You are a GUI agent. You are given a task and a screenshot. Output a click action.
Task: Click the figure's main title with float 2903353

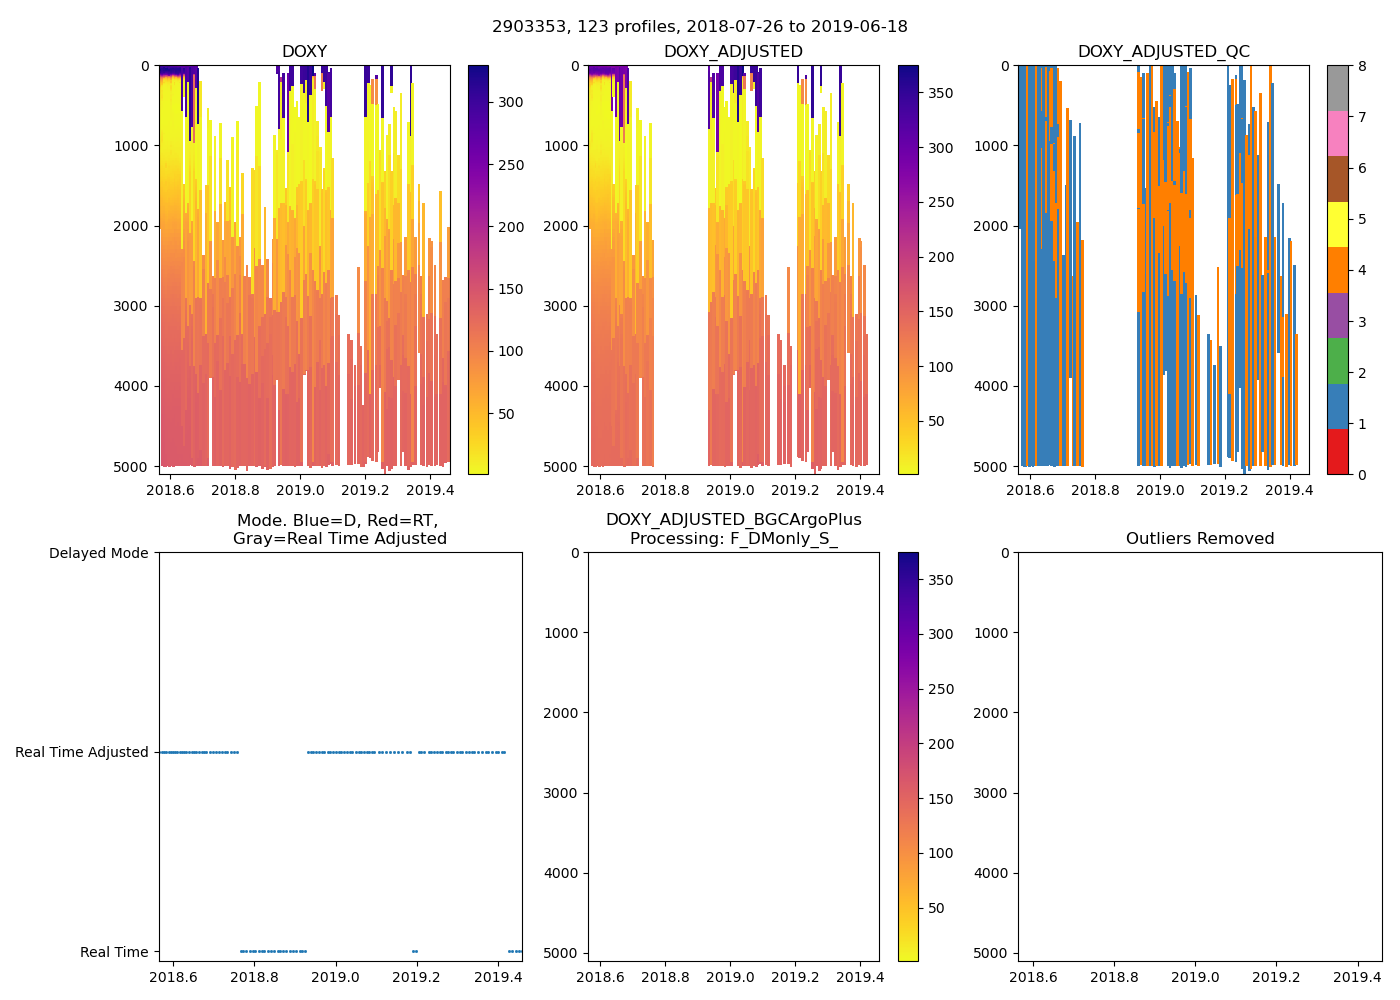click(700, 27)
